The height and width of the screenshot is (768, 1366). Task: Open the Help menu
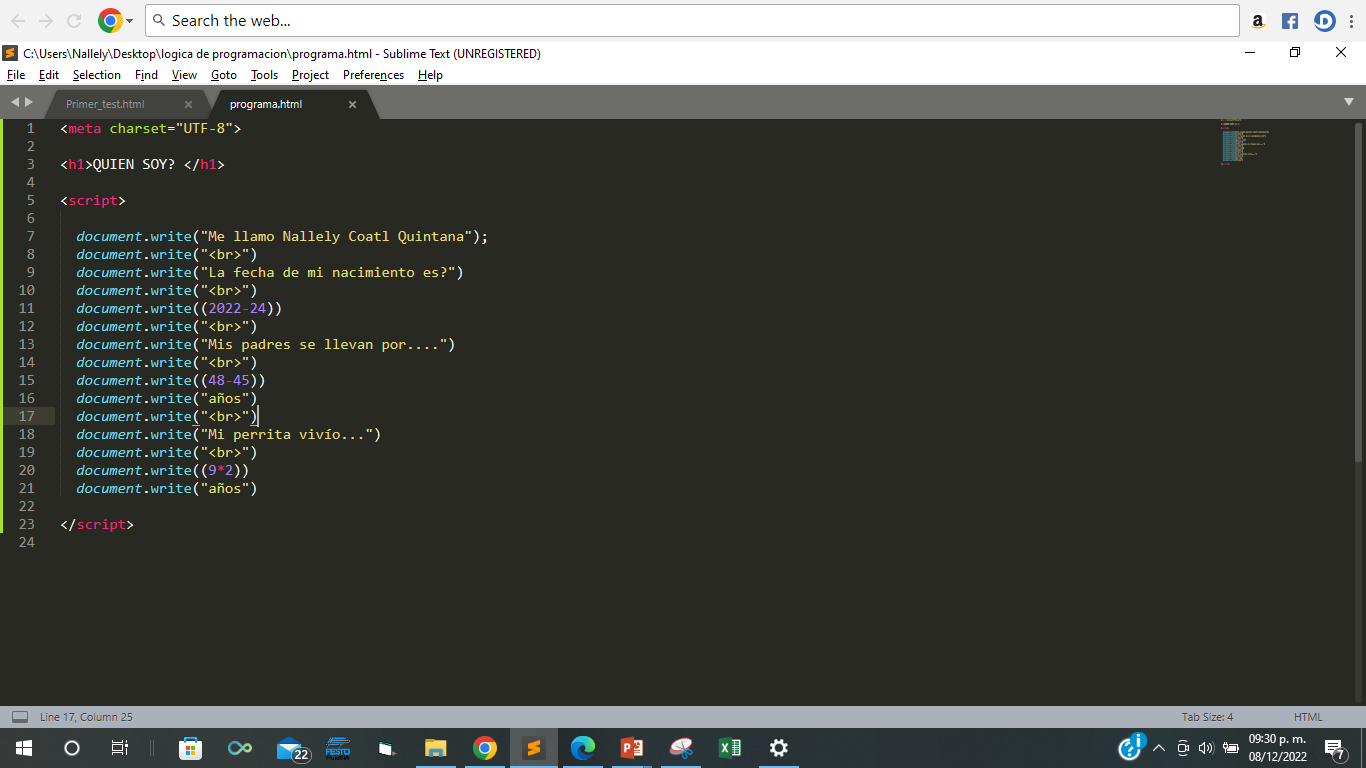[430, 75]
